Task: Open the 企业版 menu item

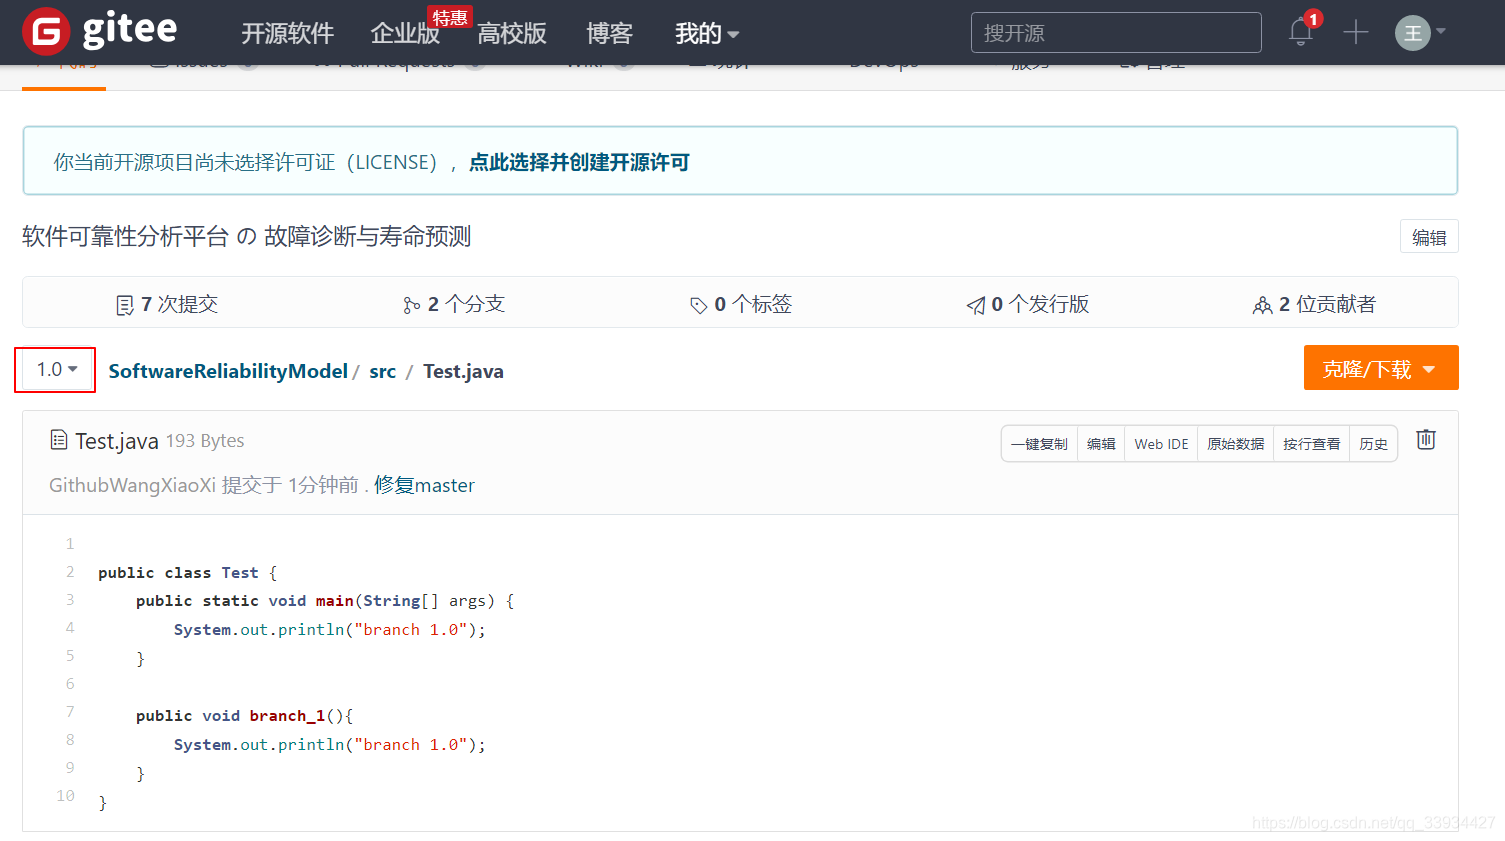Action: coord(405,33)
